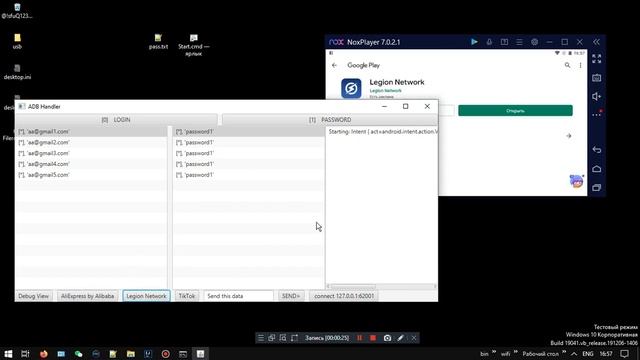Open Firefox from the taskbar
Viewport: 640px width, 360px height.
(x=44, y=353)
